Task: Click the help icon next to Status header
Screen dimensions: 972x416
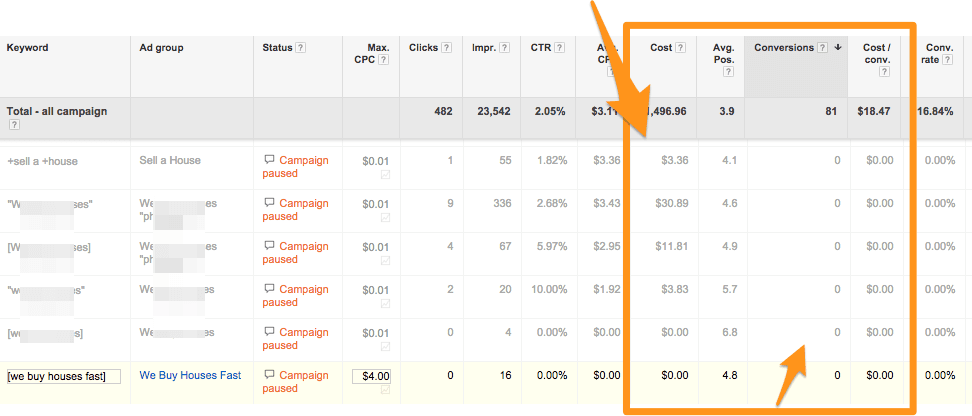Action: click(x=300, y=48)
